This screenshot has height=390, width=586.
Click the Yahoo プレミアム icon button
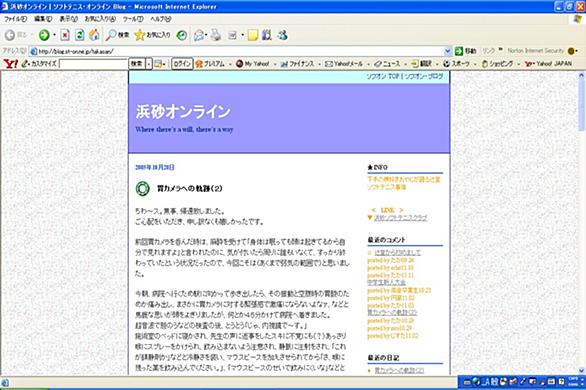click(x=210, y=64)
